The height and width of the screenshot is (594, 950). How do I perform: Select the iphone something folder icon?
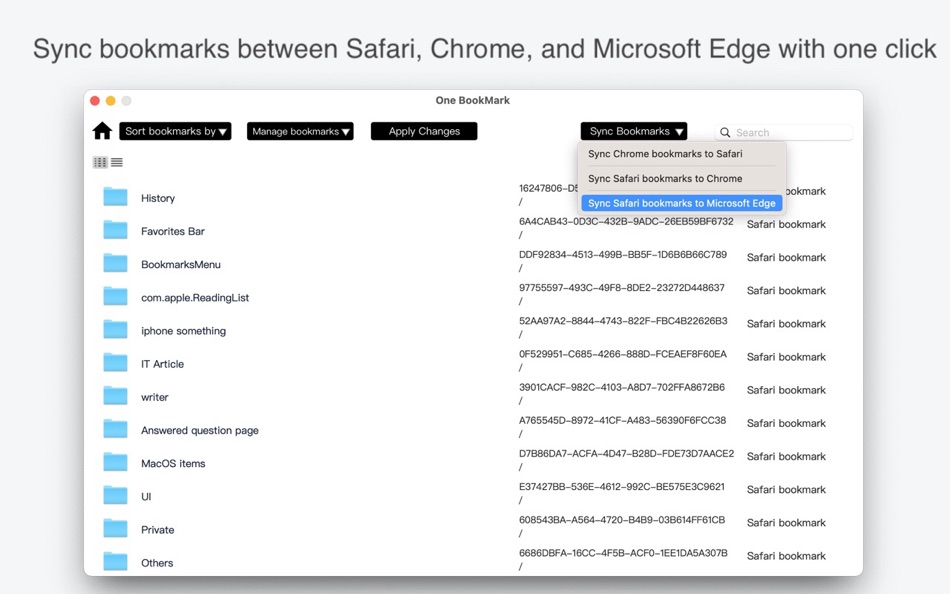click(115, 330)
